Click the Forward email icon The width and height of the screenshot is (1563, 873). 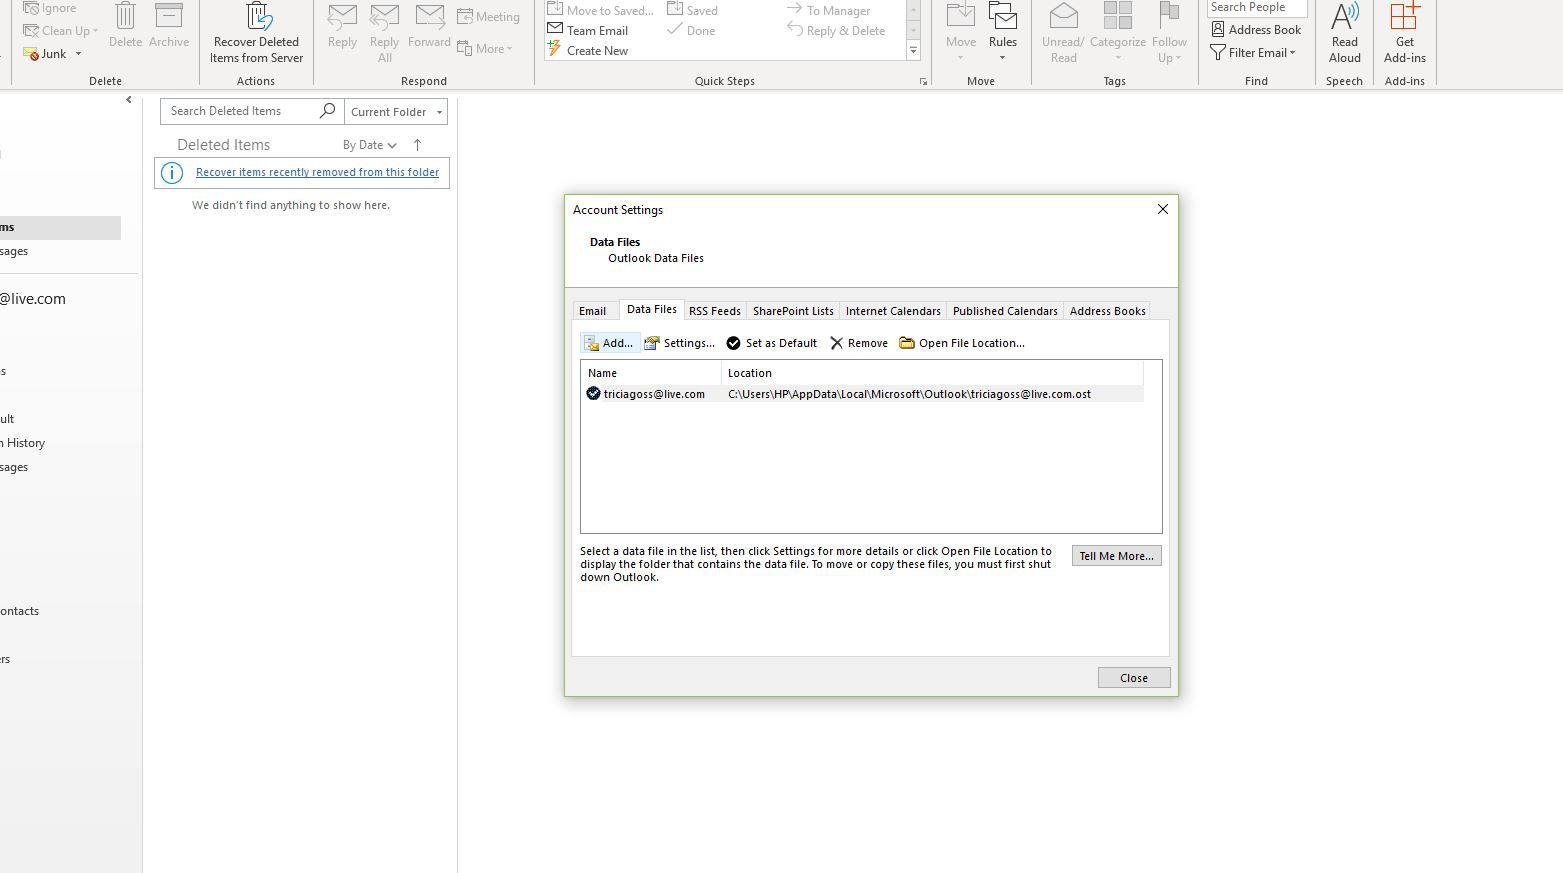(x=429, y=18)
